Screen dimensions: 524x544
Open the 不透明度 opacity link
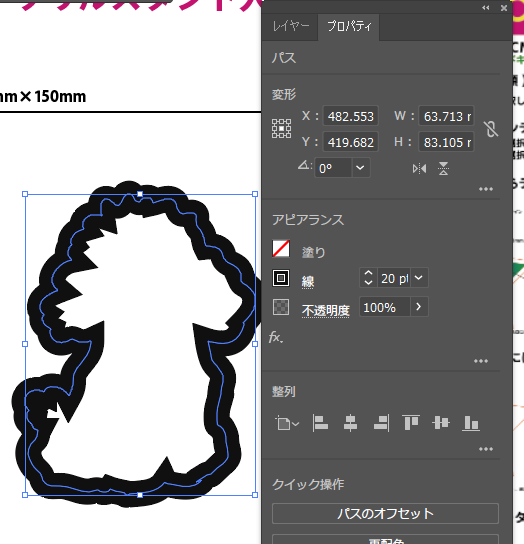(x=326, y=311)
